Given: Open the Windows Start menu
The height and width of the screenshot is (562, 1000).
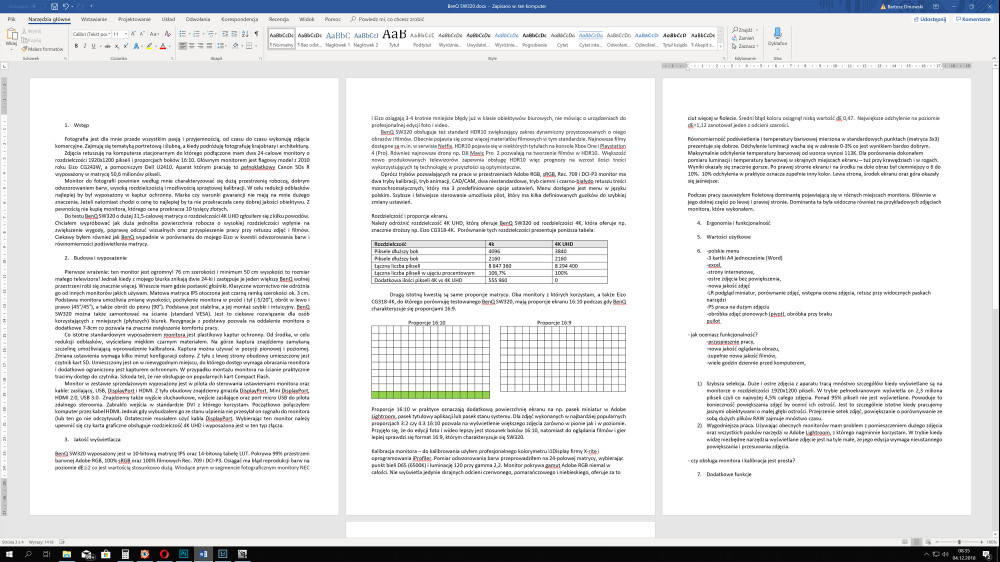Looking at the screenshot, I should [x=9, y=554].
